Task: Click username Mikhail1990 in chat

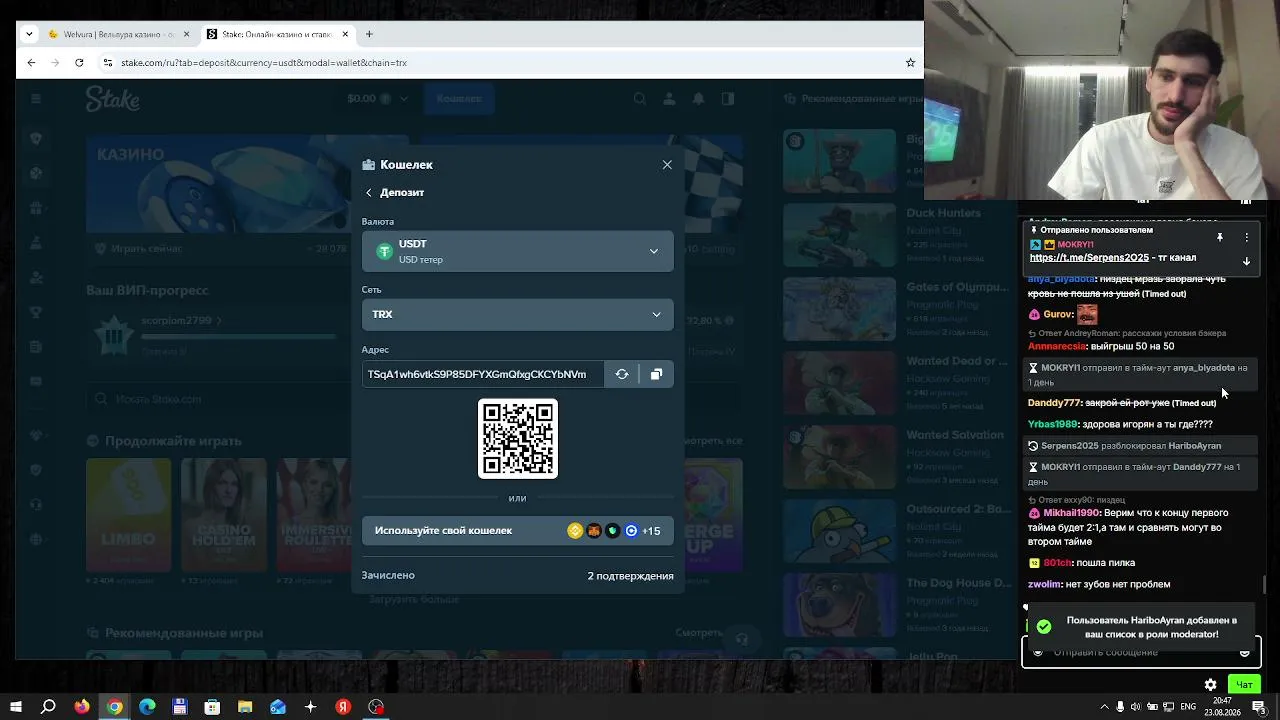Action: [x=1072, y=513]
